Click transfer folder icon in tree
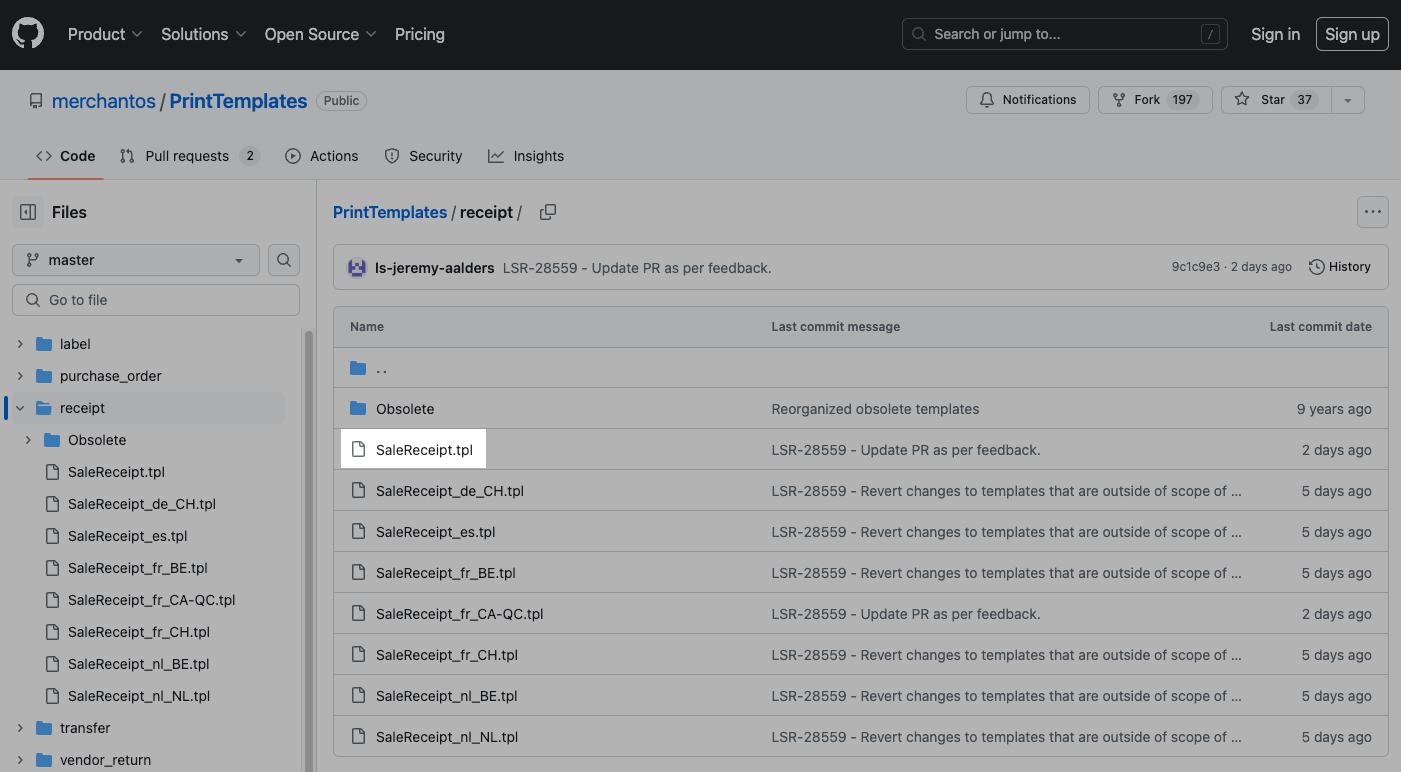The width and height of the screenshot is (1401, 772). coord(43,728)
